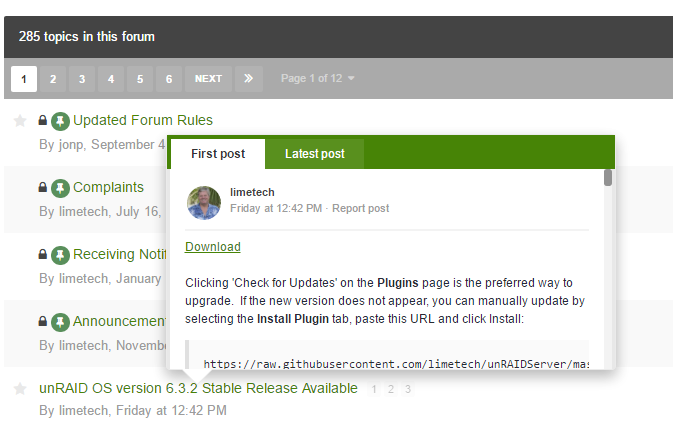673x426 pixels.
Task: Click the pinned icon next to Complaints
Action: [60, 188]
